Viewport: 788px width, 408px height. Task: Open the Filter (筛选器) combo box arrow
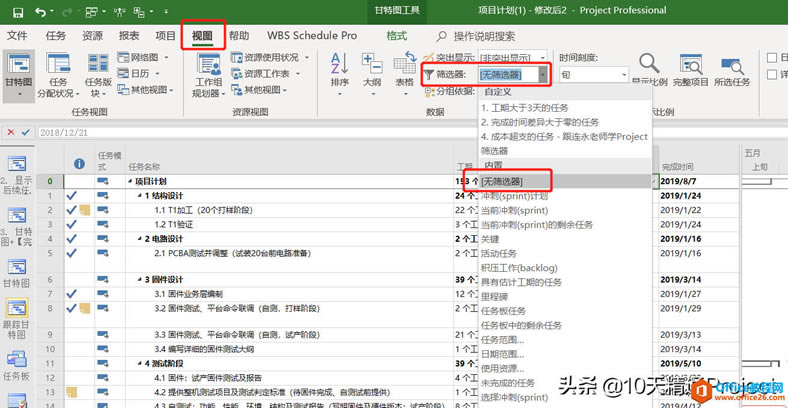click(x=543, y=75)
